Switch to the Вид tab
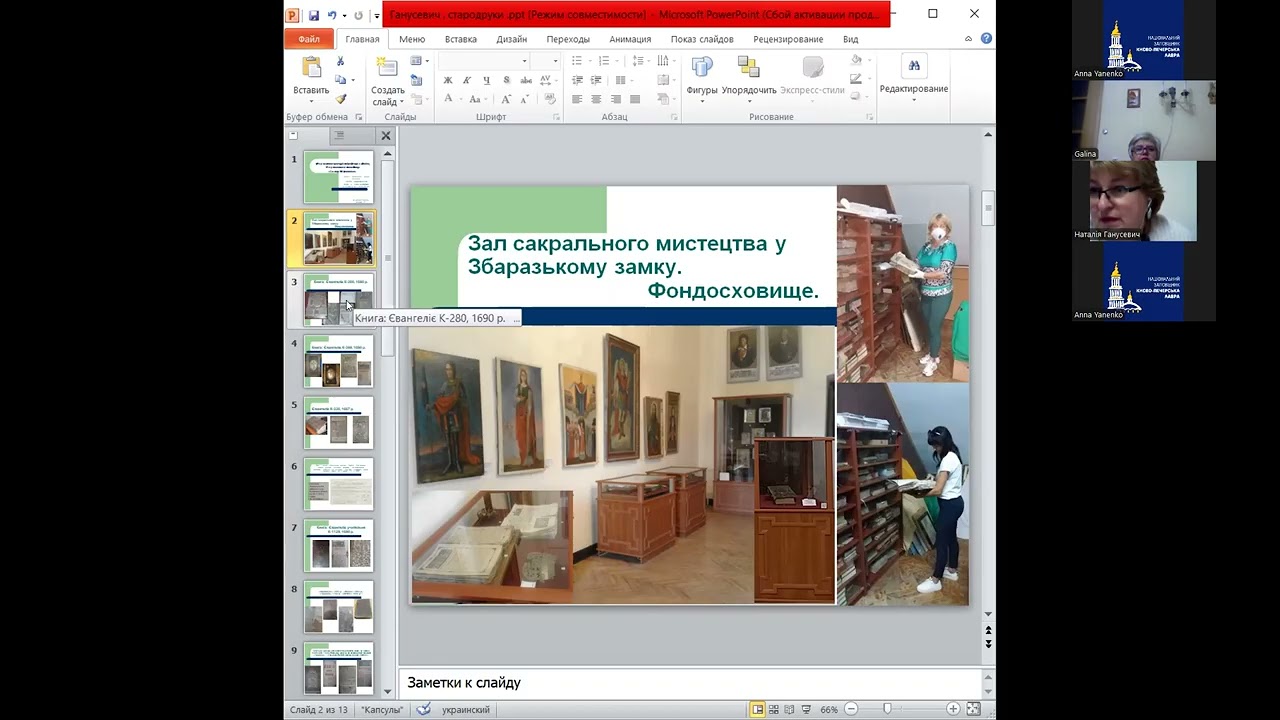This screenshot has height=720, width=1280. [x=850, y=39]
